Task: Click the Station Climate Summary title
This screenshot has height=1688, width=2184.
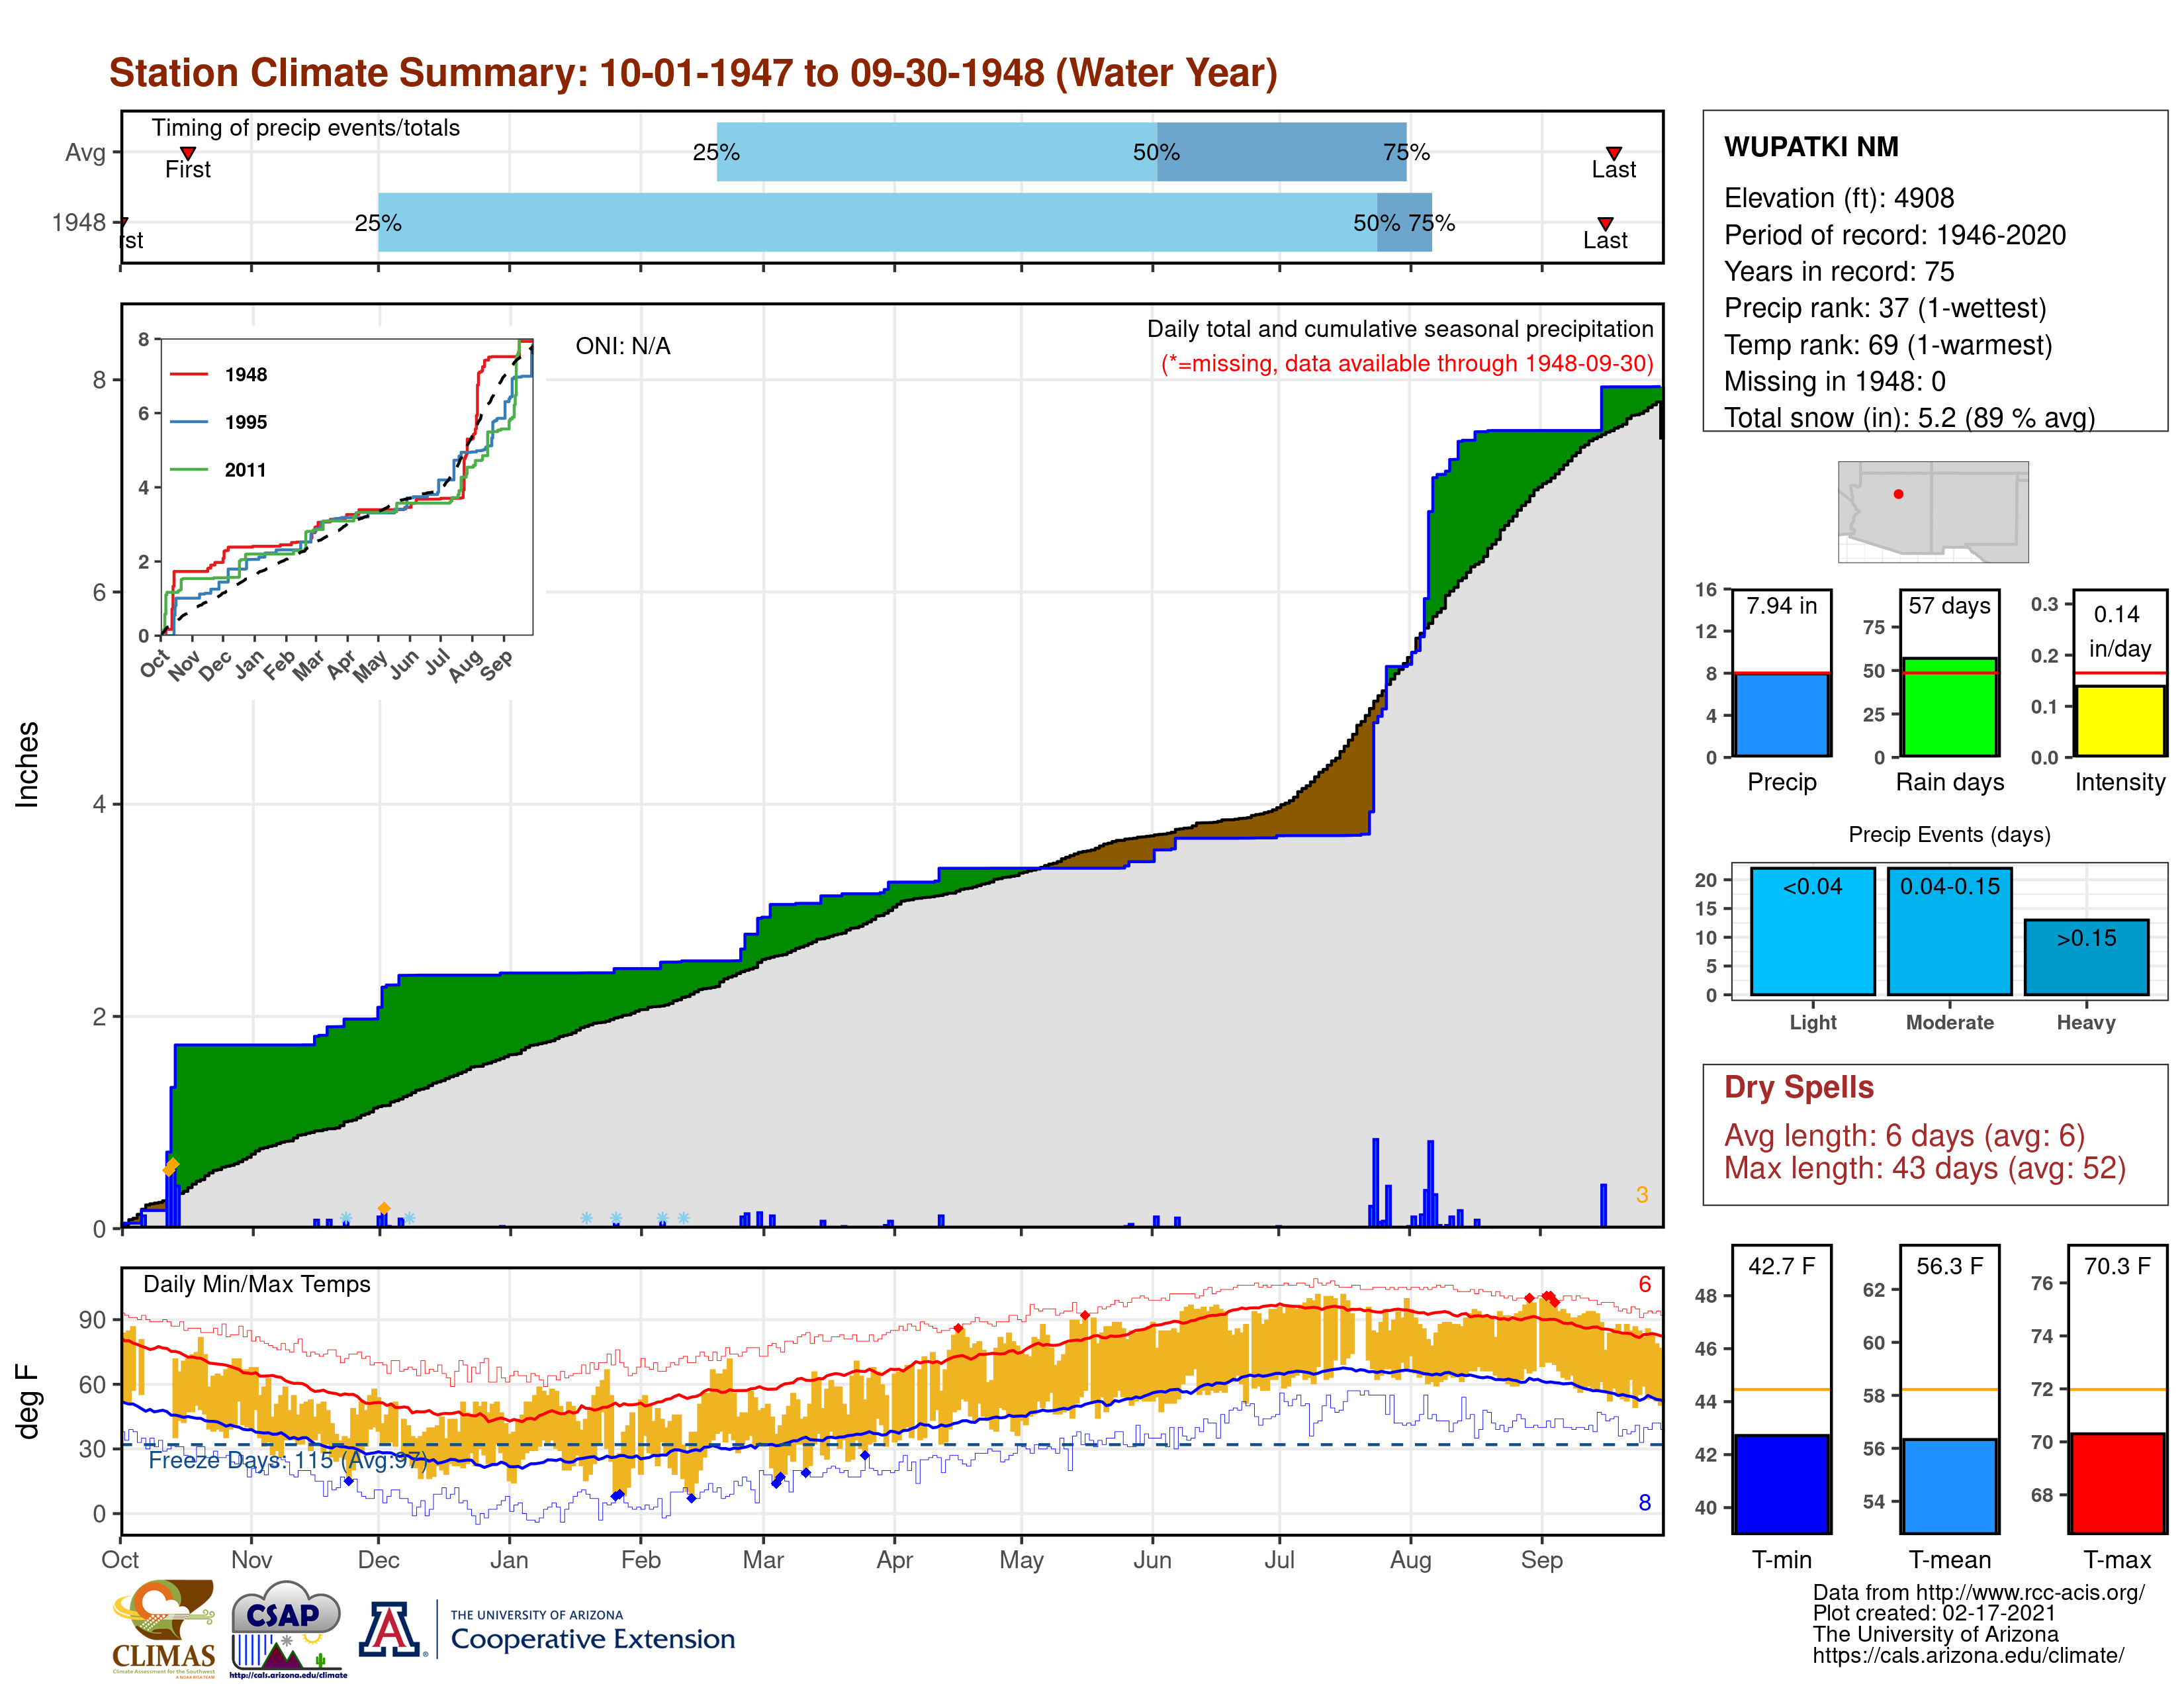Action: [x=693, y=73]
